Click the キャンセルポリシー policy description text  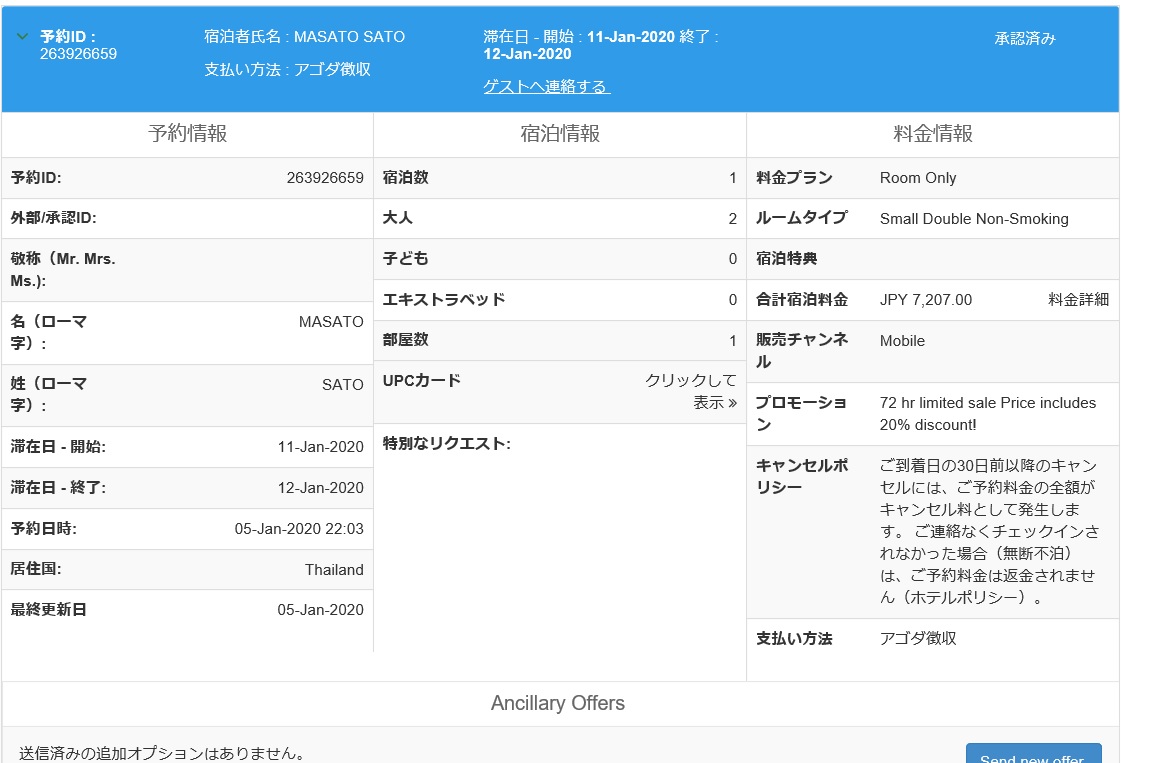tap(987, 531)
